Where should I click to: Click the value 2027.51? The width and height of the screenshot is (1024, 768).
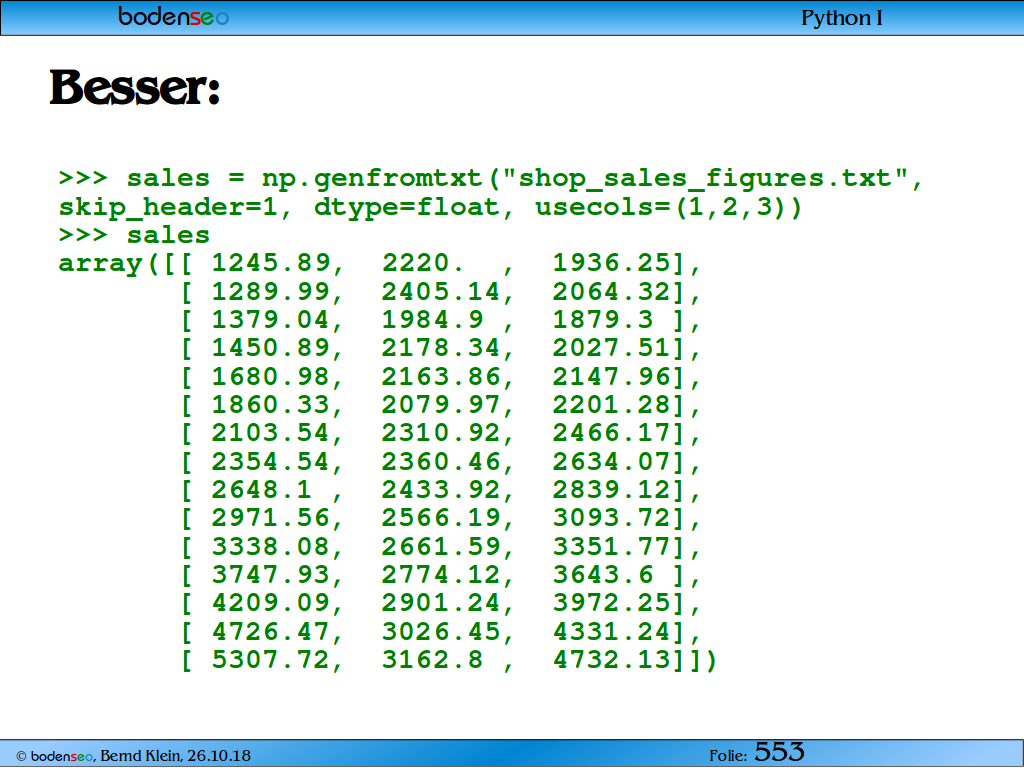pos(612,347)
